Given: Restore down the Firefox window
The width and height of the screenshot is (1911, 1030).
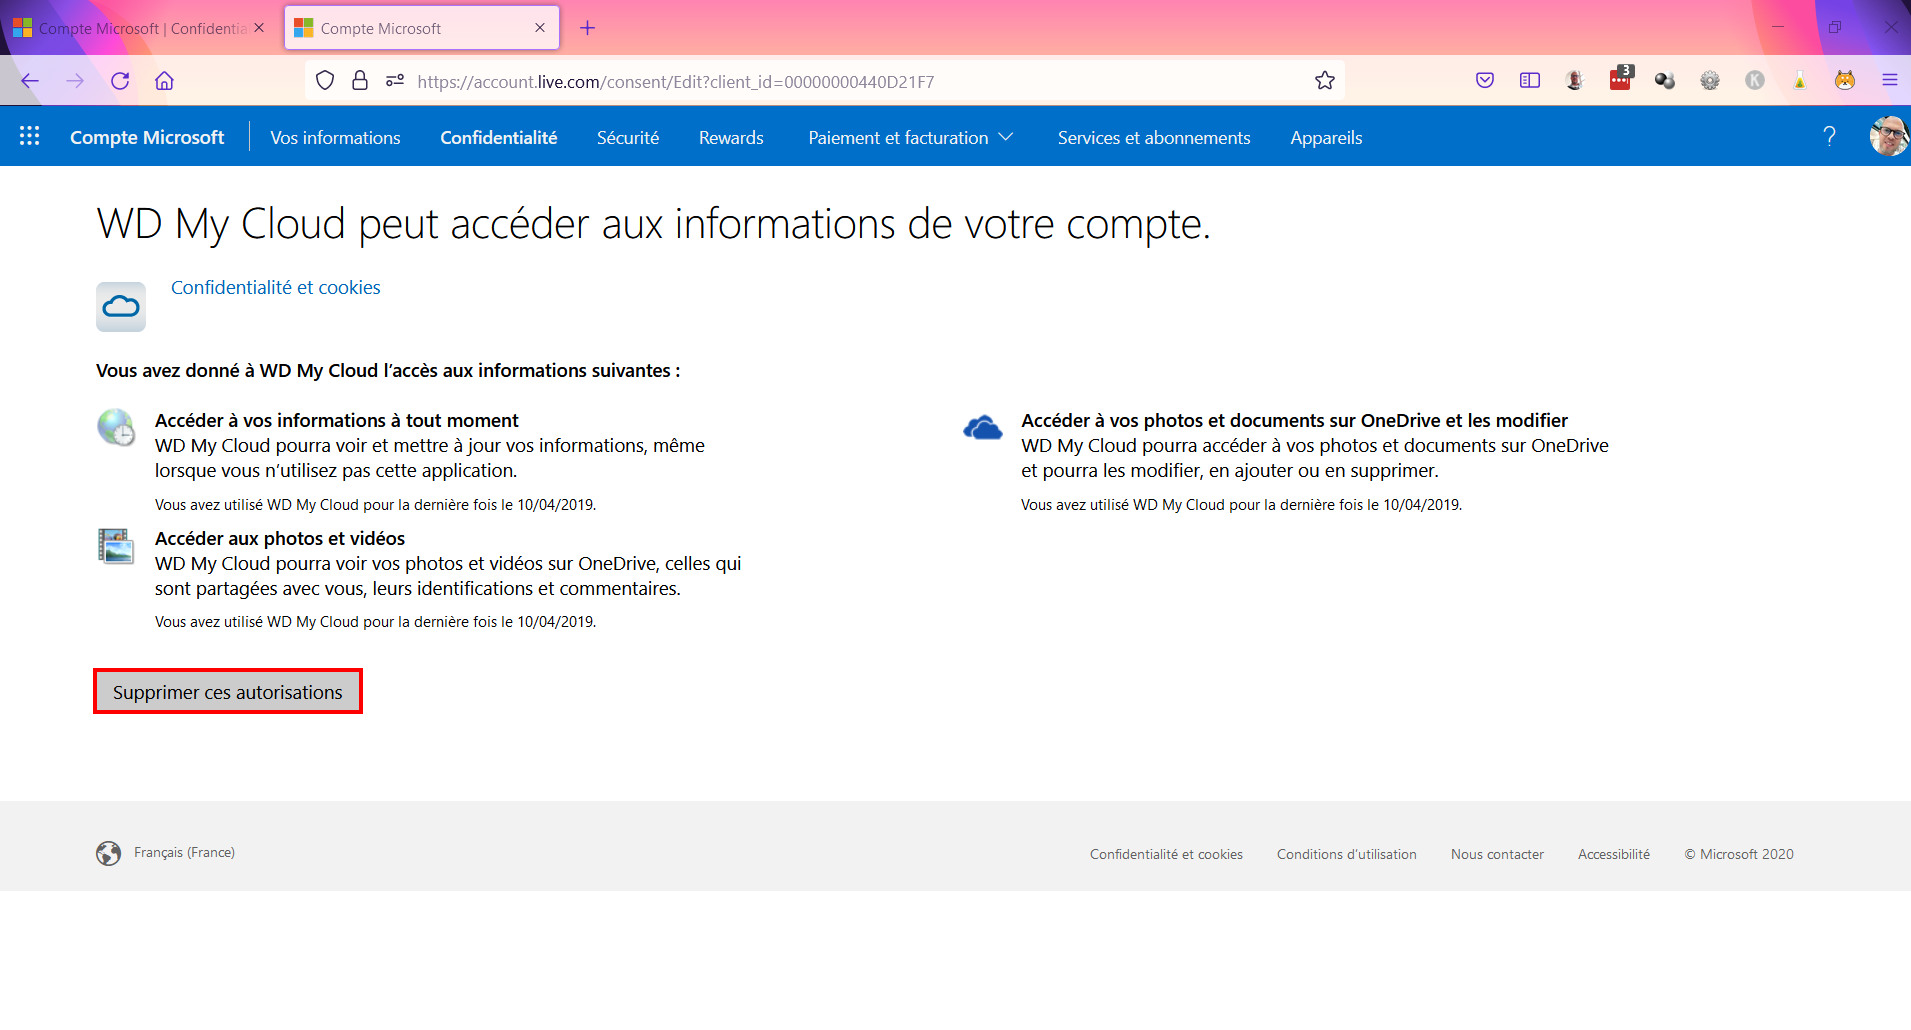Looking at the screenshot, I should (1835, 27).
